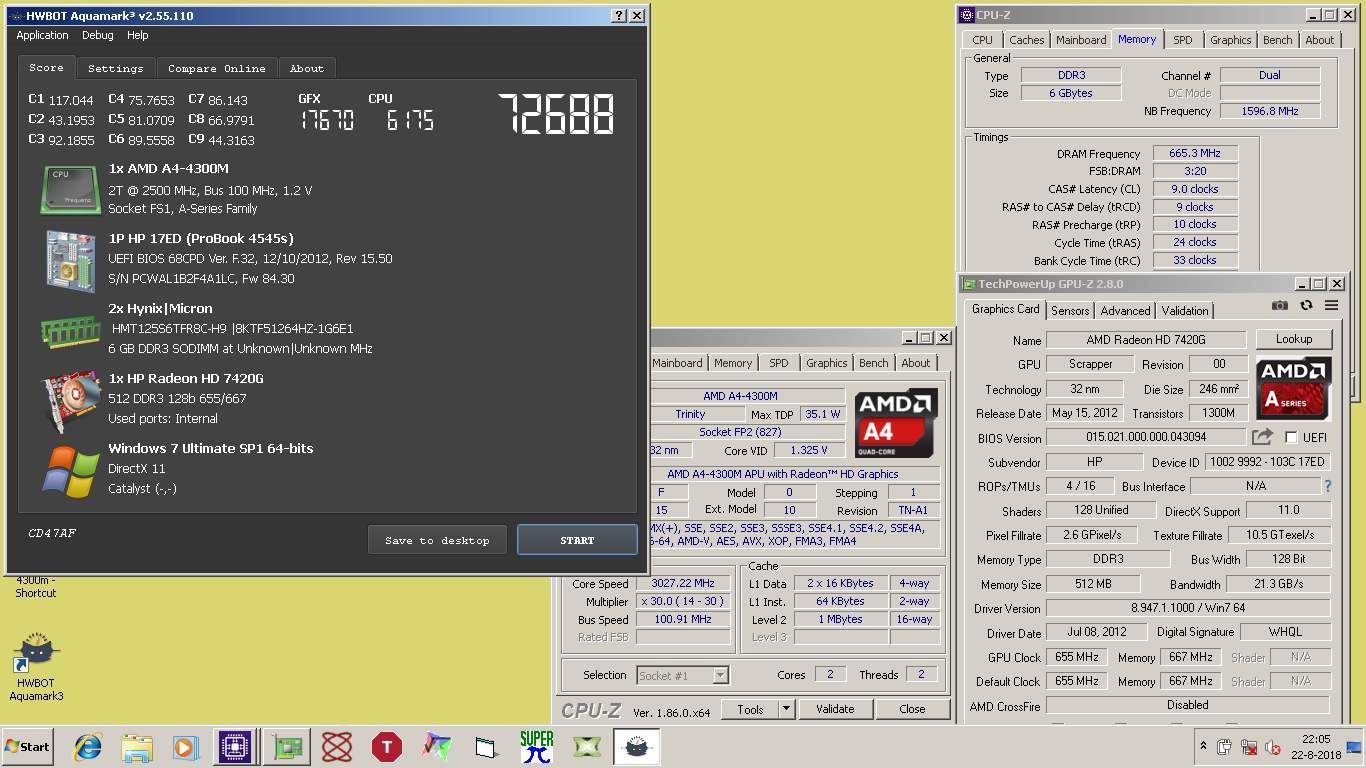The height and width of the screenshot is (768, 1366).
Task: Open Validation tab in GPU-Z
Action: click(1186, 310)
